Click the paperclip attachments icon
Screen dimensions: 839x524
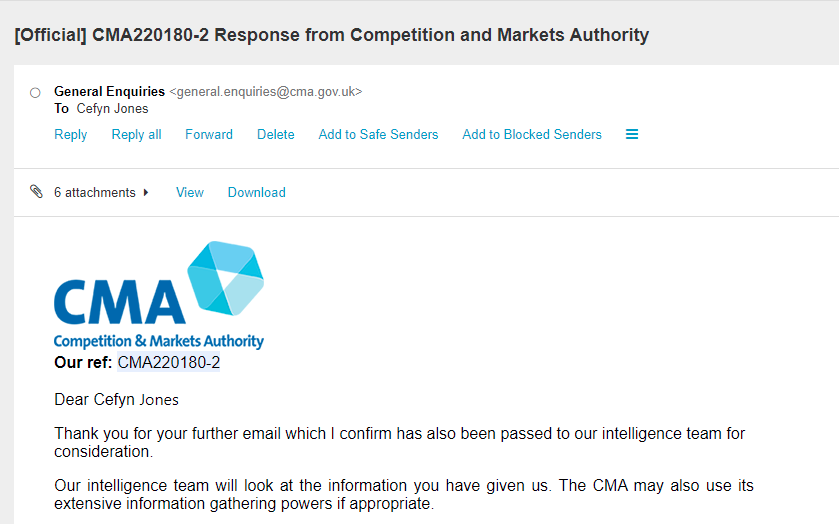pyautogui.click(x=36, y=192)
